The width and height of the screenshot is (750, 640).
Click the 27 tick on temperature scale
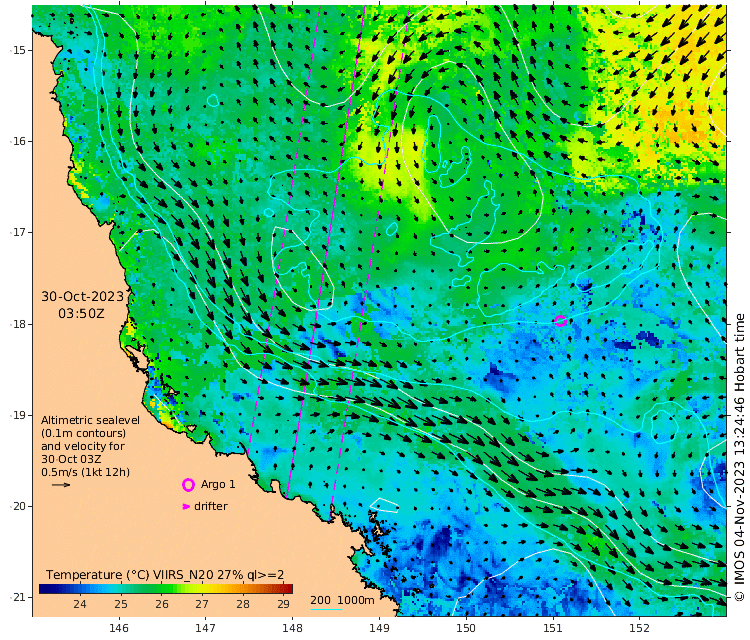click(x=202, y=604)
